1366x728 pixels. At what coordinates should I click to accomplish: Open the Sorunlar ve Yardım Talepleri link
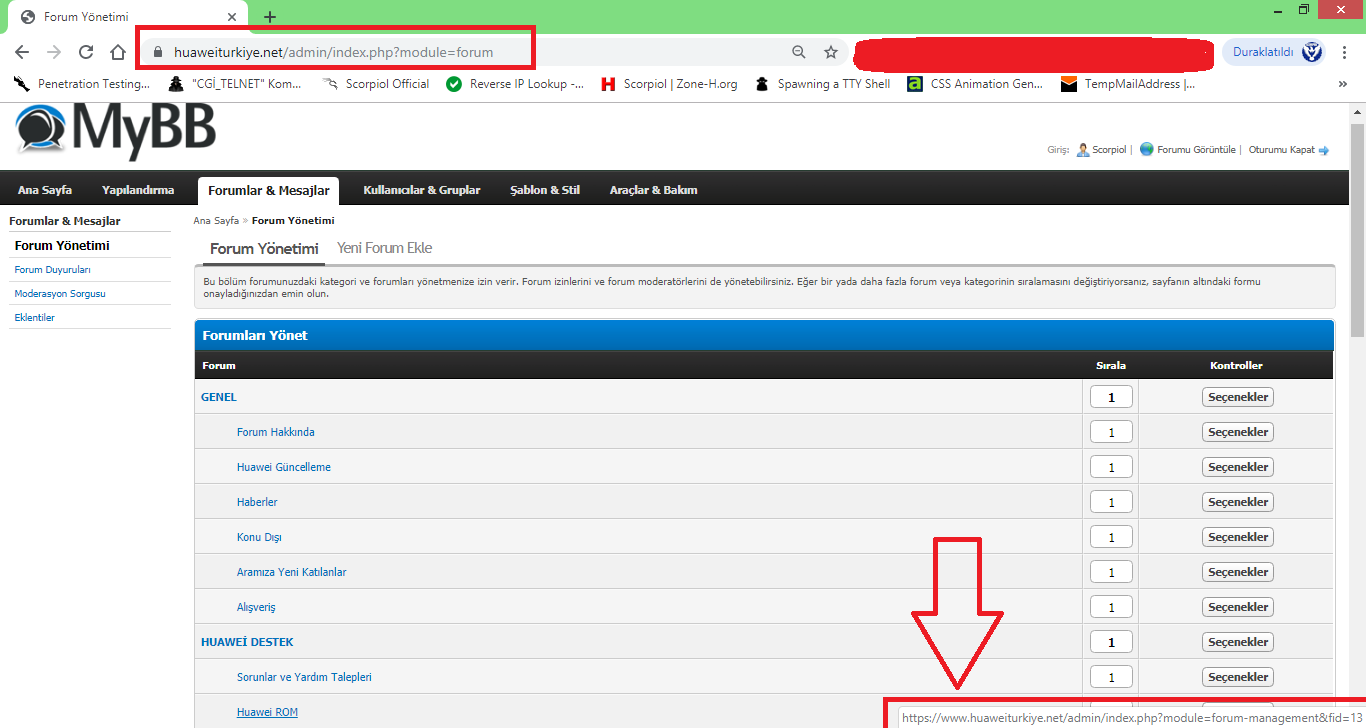(x=304, y=677)
